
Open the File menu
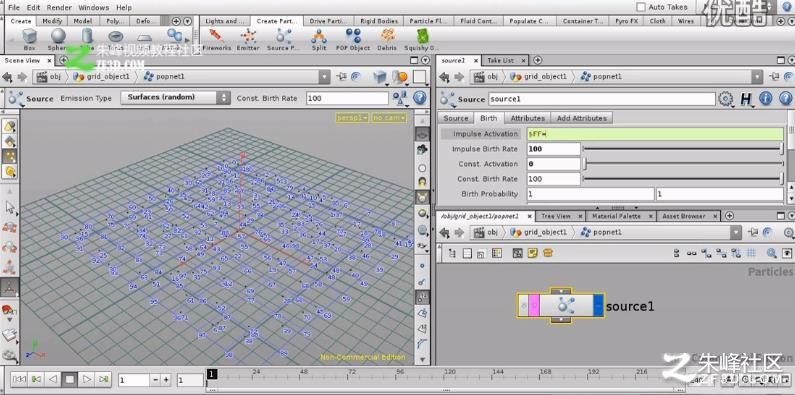coord(14,8)
